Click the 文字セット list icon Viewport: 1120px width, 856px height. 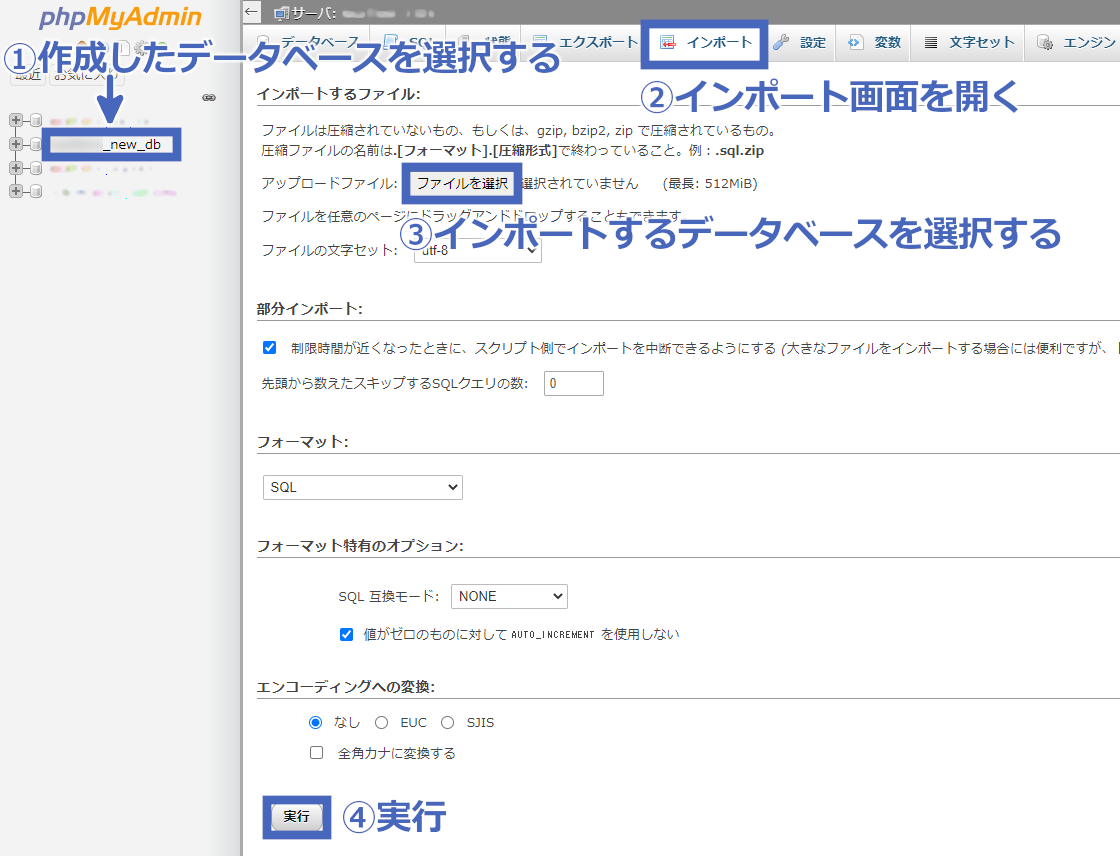pyautogui.click(x=931, y=43)
